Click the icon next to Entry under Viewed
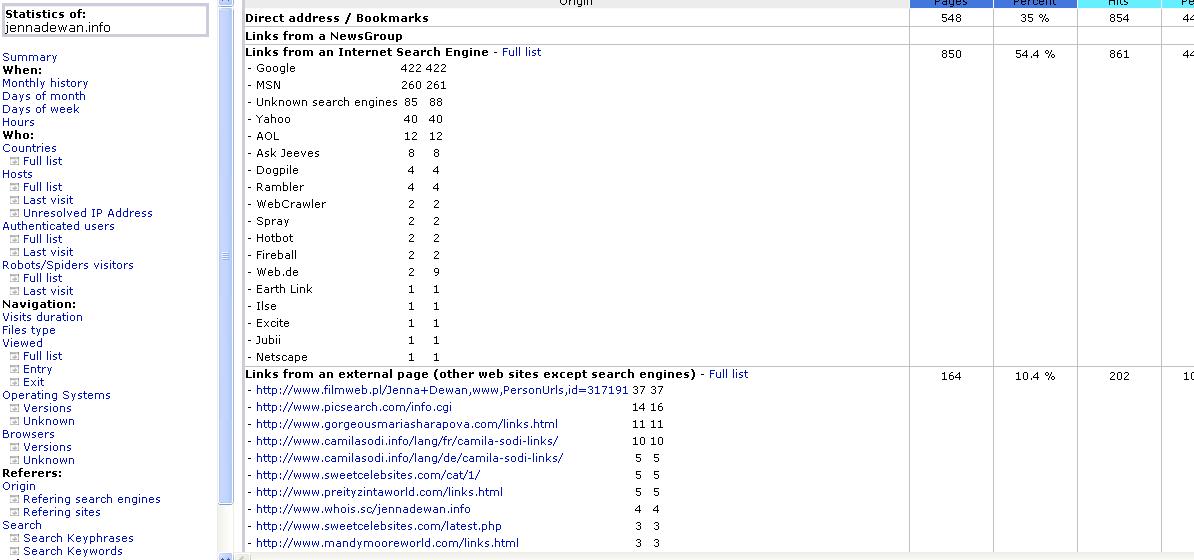 [15, 369]
